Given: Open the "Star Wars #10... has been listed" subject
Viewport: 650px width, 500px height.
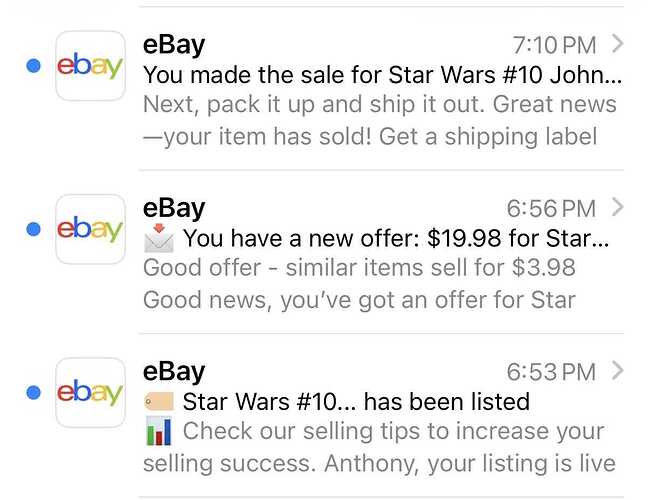Looking at the screenshot, I should click(x=356, y=402).
